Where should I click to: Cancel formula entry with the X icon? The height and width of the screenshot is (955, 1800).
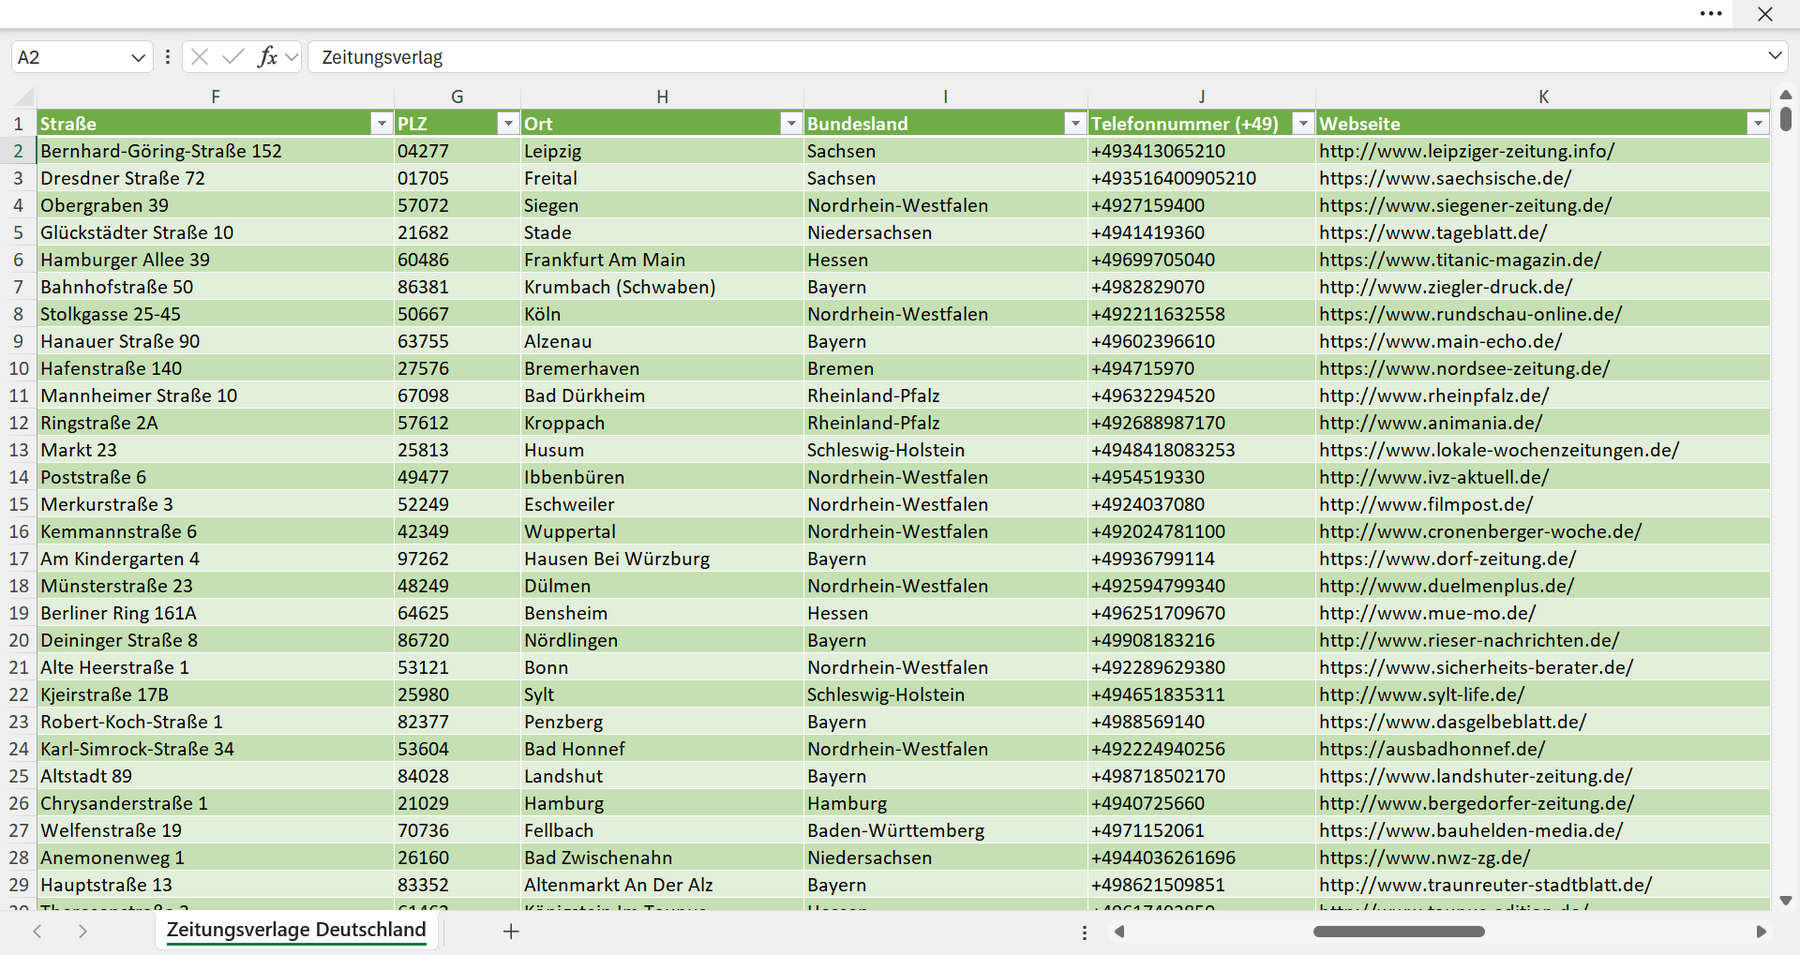point(200,57)
